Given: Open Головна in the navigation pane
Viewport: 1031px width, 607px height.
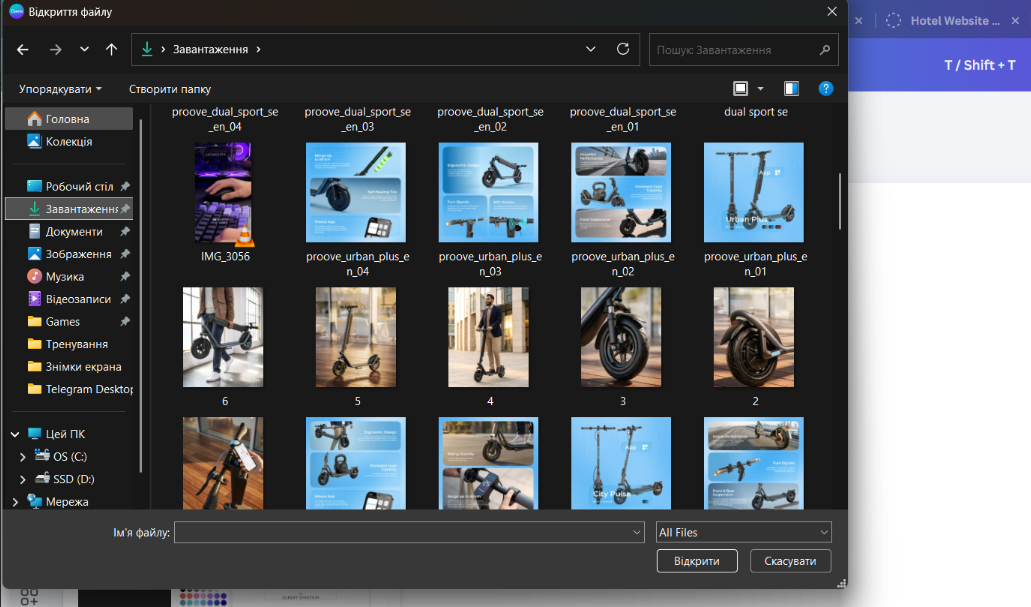Looking at the screenshot, I should point(67,119).
